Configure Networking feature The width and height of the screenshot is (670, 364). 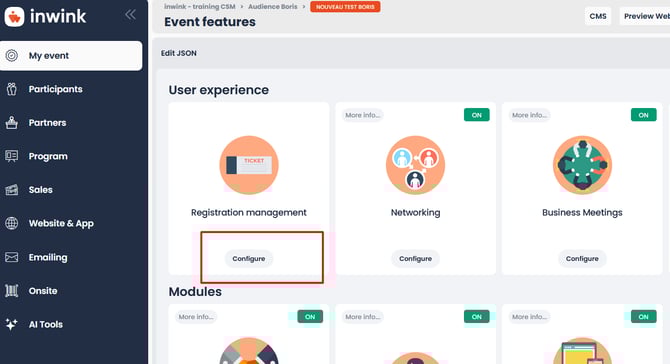click(415, 259)
